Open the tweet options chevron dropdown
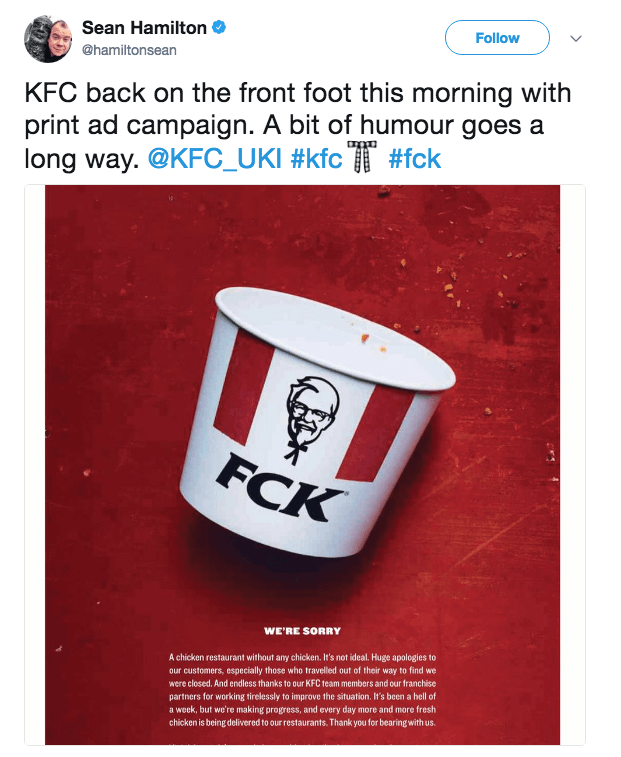621x757 pixels. pos(576,38)
